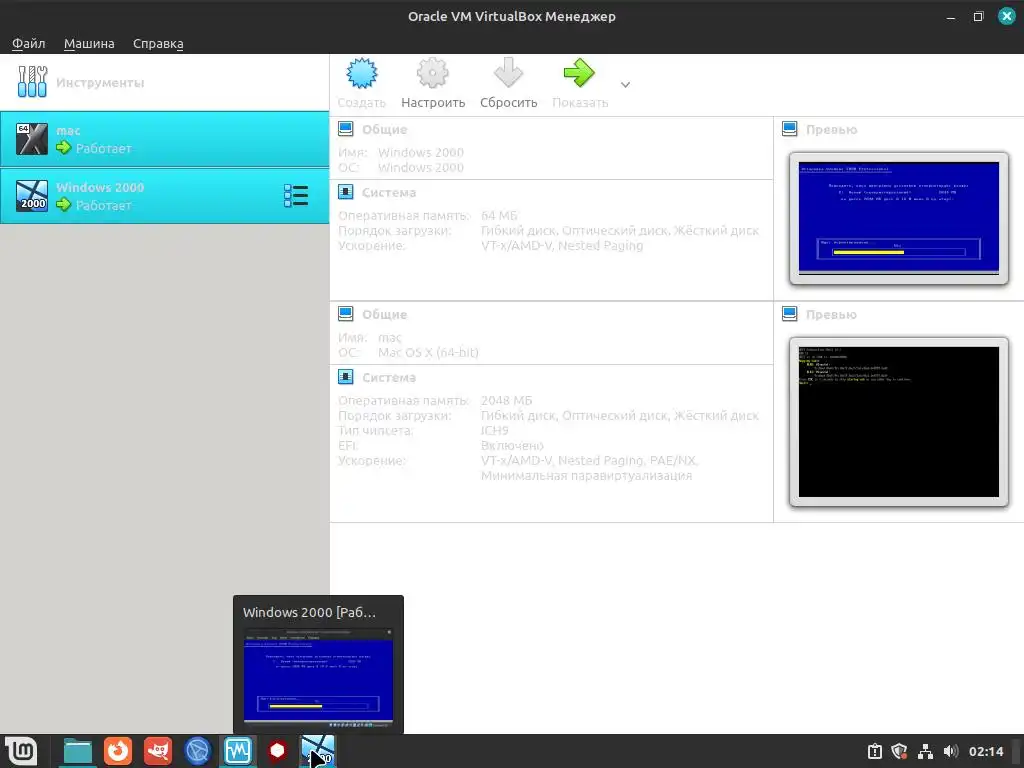Click the Сбросить (Discard) toolbar button

(x=509, y=83)
